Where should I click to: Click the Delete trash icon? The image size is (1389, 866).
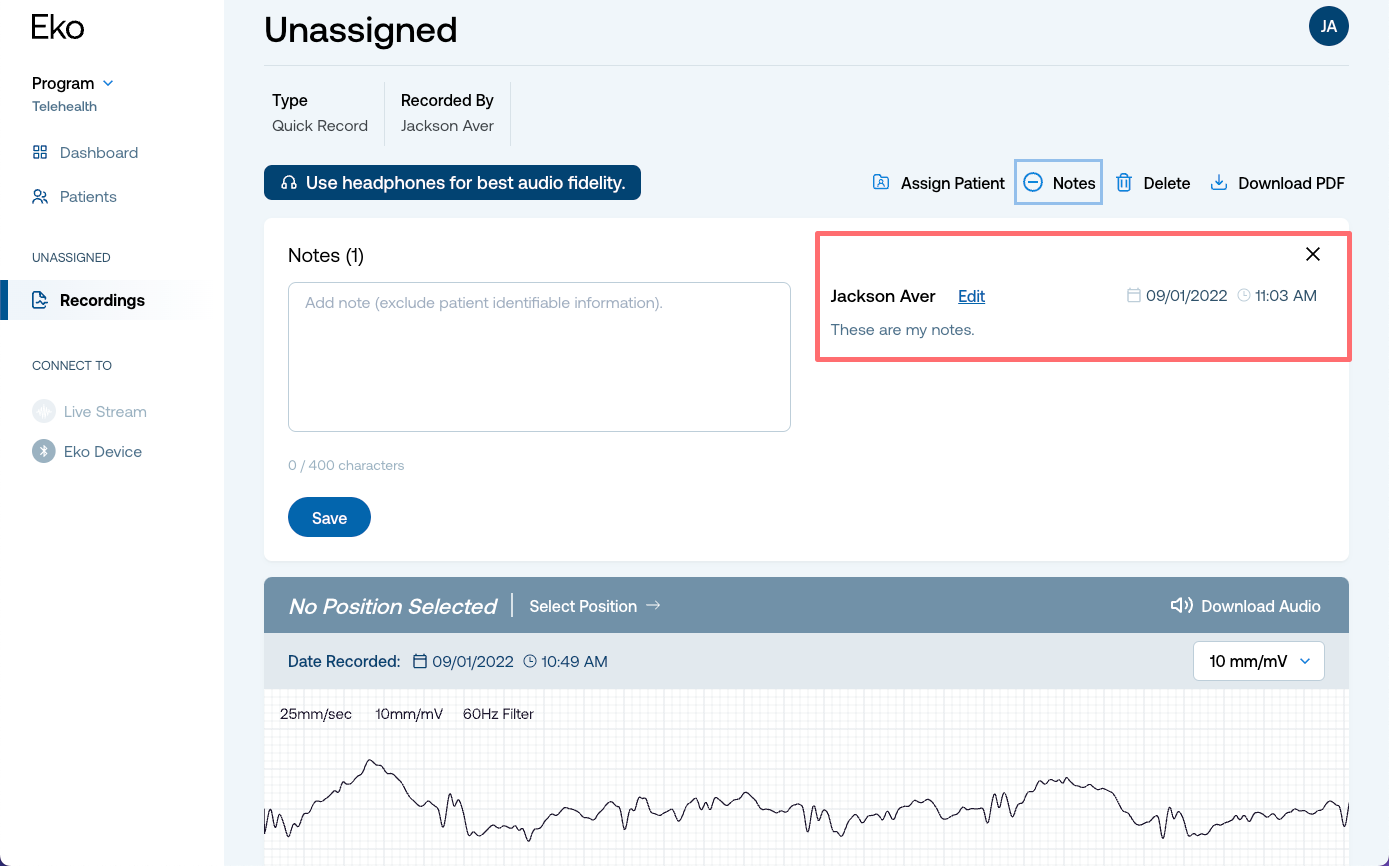pyautogui.click(x=1124, y=183)
